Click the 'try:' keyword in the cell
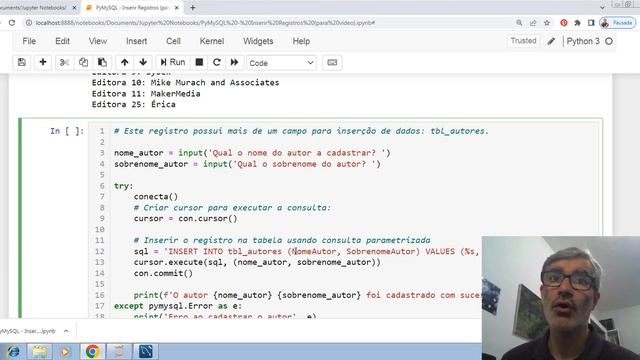The image size is (640, 360). coord(124,186)
